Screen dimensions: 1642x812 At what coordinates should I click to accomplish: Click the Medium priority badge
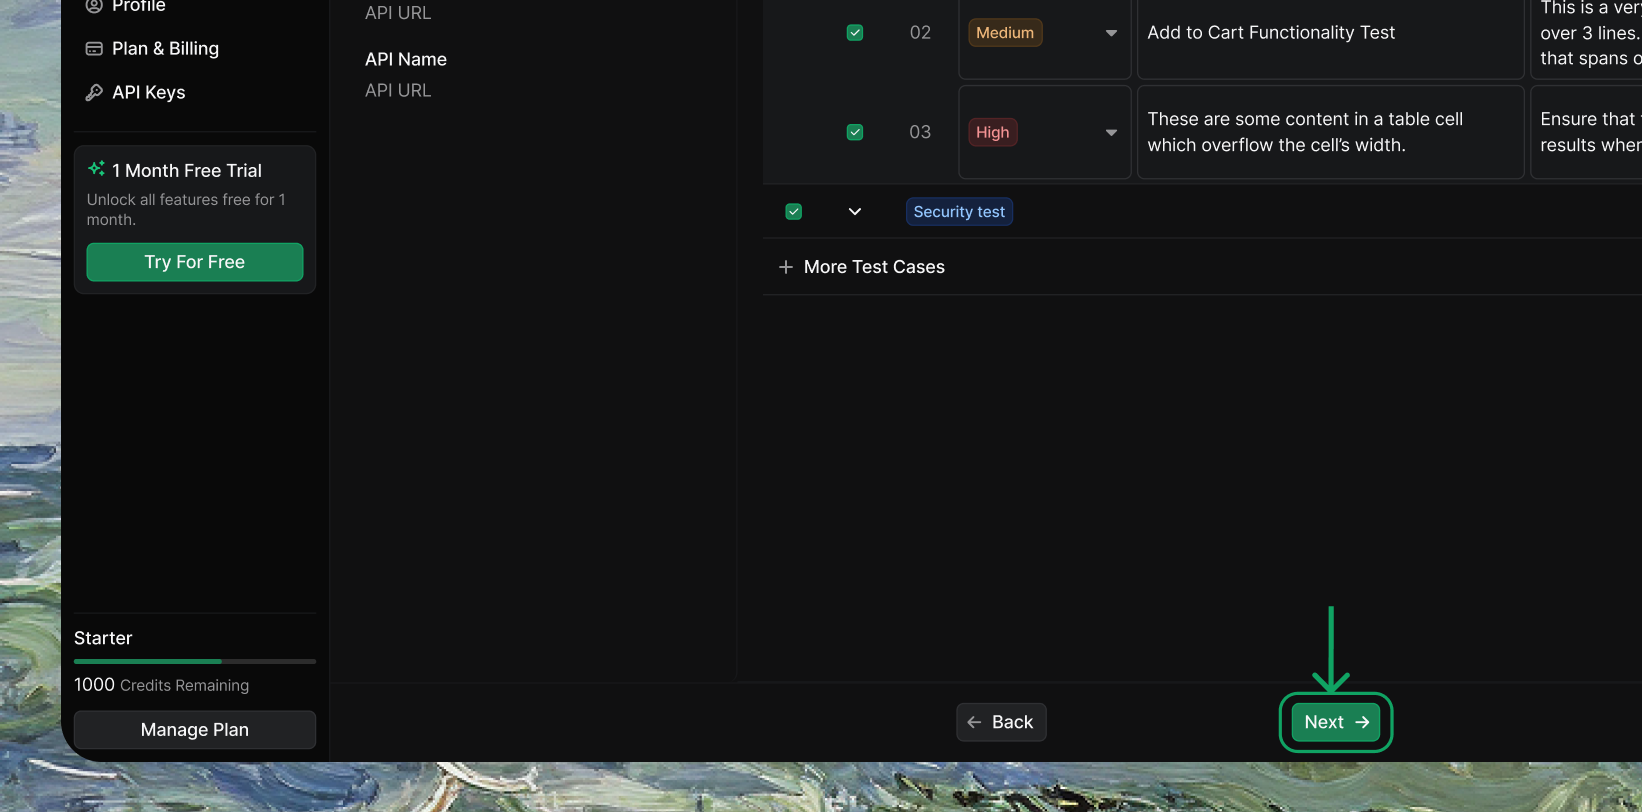click(1005, 33)
